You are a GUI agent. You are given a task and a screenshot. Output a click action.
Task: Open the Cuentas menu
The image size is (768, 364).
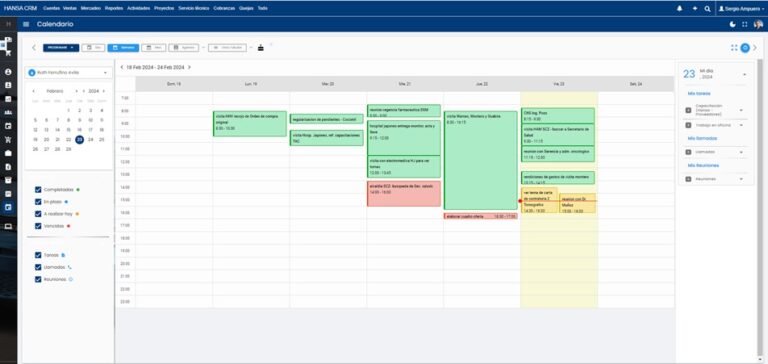[50, 8]
